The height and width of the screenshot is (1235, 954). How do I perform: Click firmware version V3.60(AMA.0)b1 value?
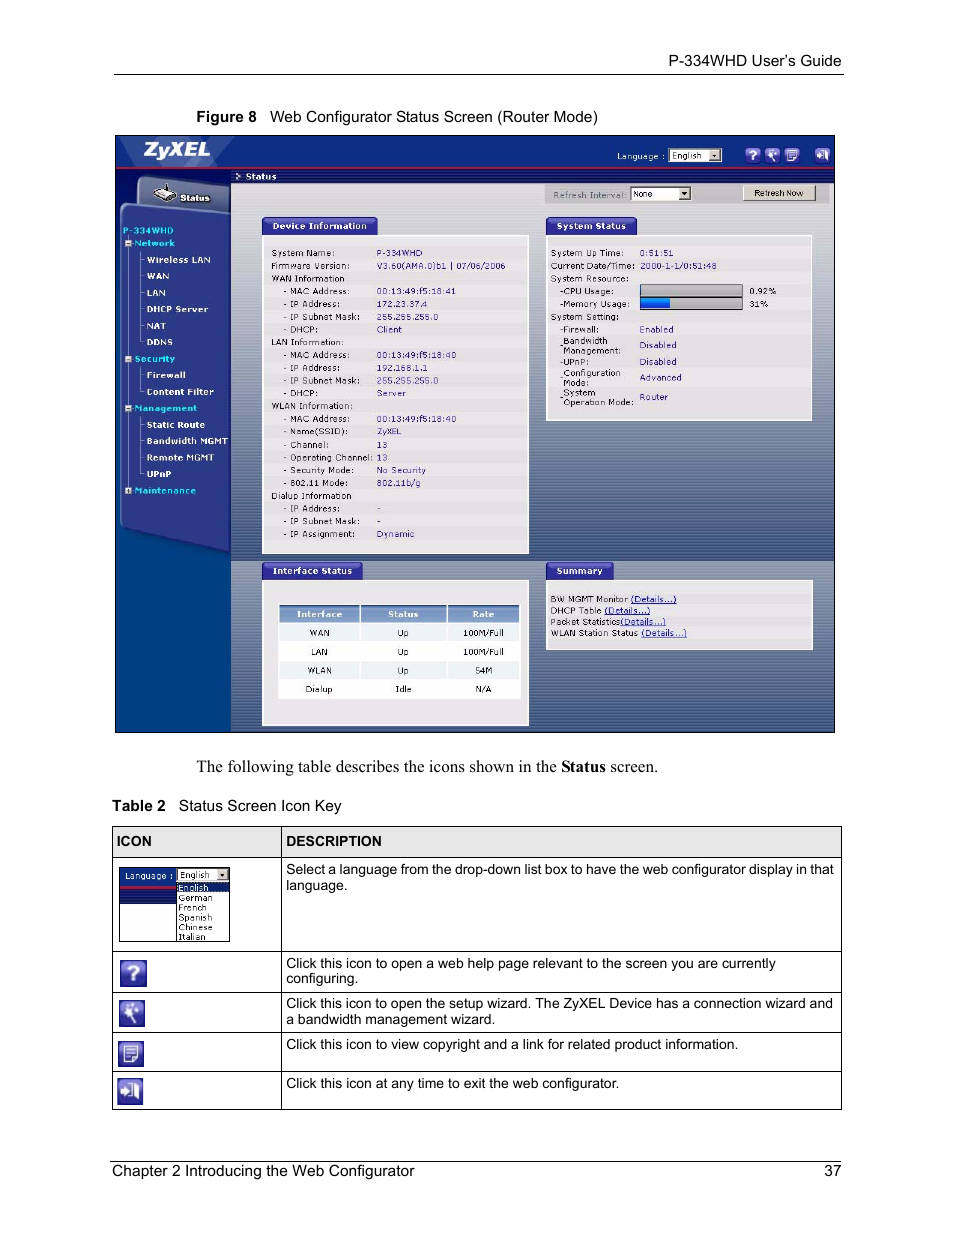(x=411, y=266)
